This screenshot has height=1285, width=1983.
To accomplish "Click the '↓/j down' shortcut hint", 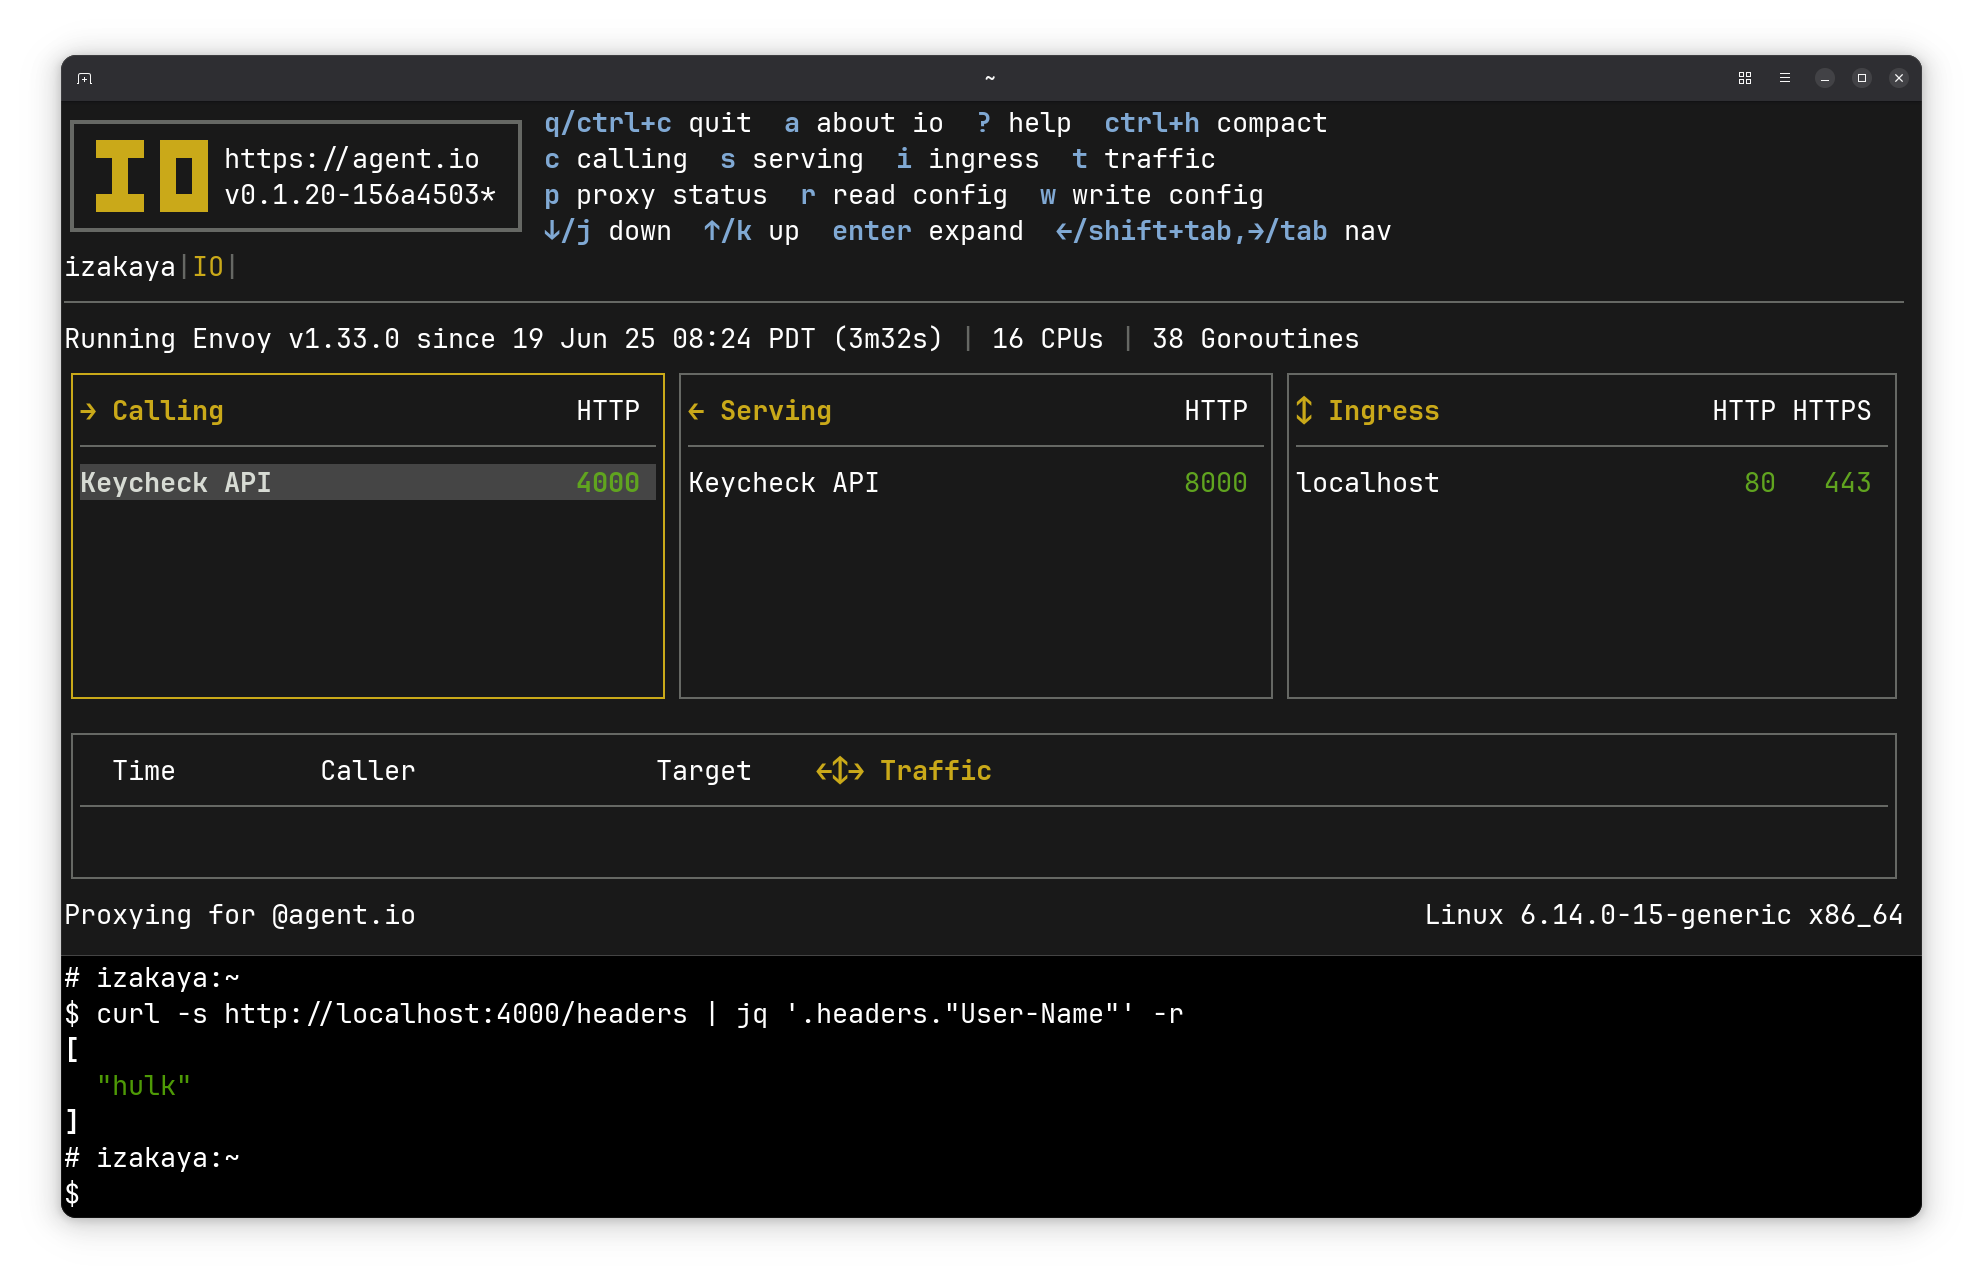I will tap(608, 231).
